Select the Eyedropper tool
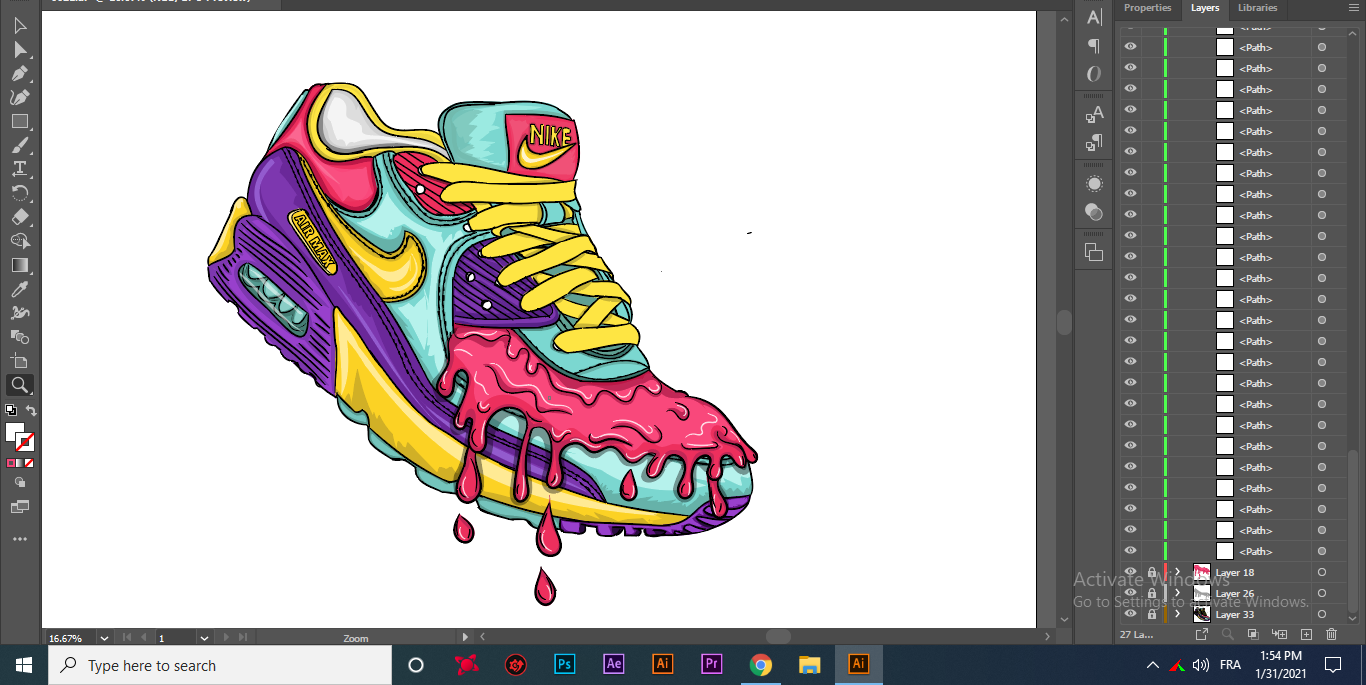 (x=19, y=289)
